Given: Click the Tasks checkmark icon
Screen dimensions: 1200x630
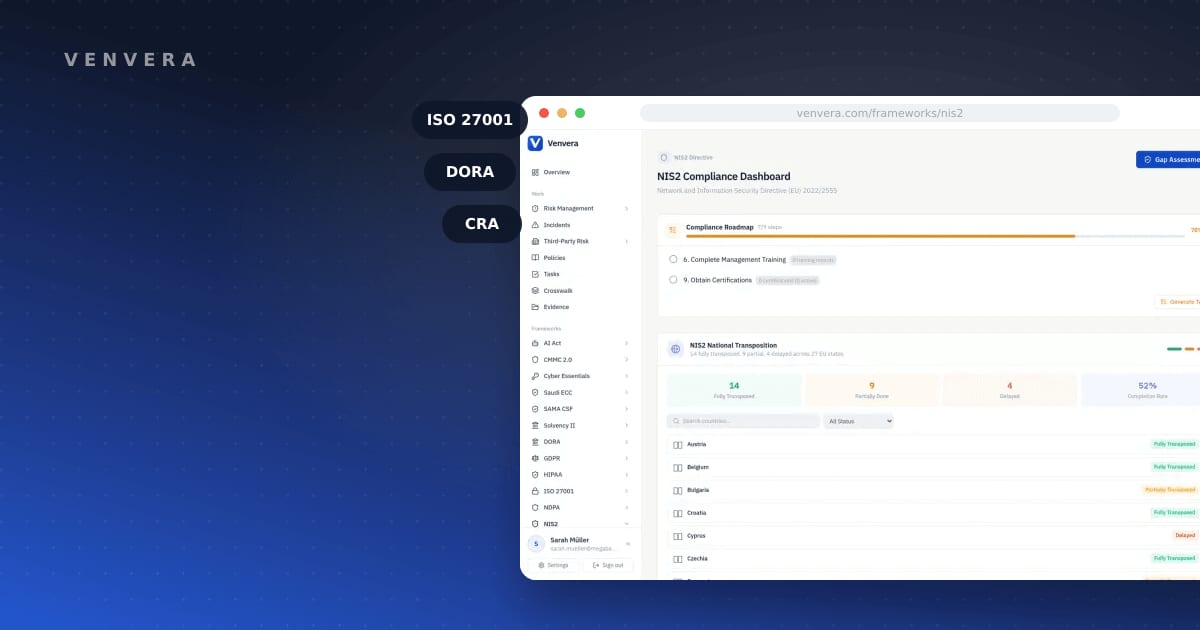Looking at the screenshot, I should click(535, 274).
